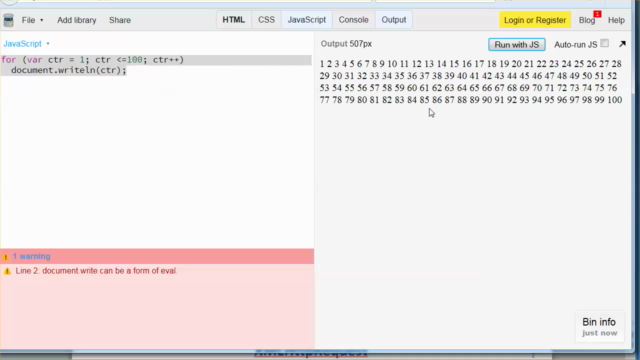Toggle the CSS panel tab
Image resolution: width=640 pixels, height=360 pixels.
pos(266,20)
